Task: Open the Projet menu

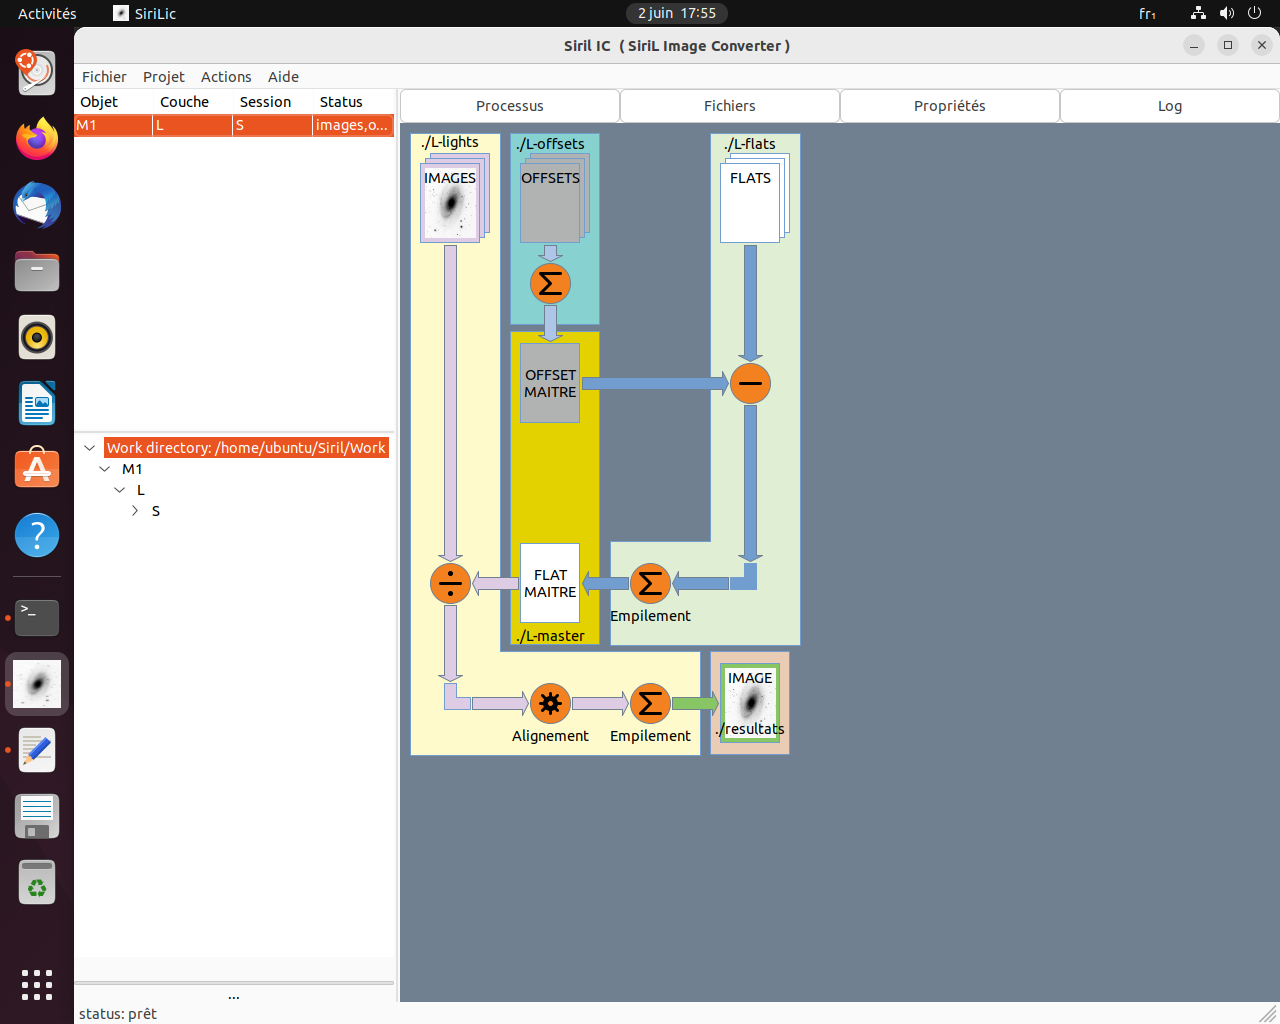Action: [x=164, y=77]
